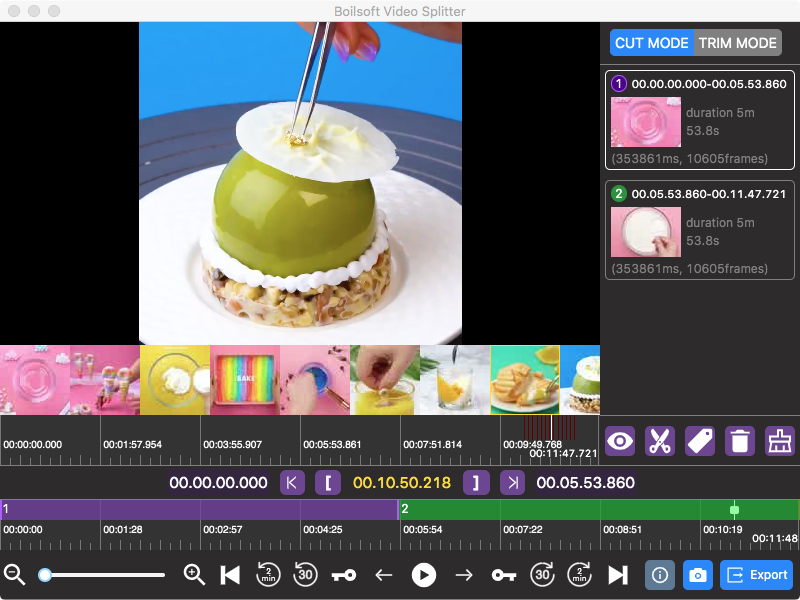Play the video
This screenshot has width=800, height=600.
pos(423,575)
